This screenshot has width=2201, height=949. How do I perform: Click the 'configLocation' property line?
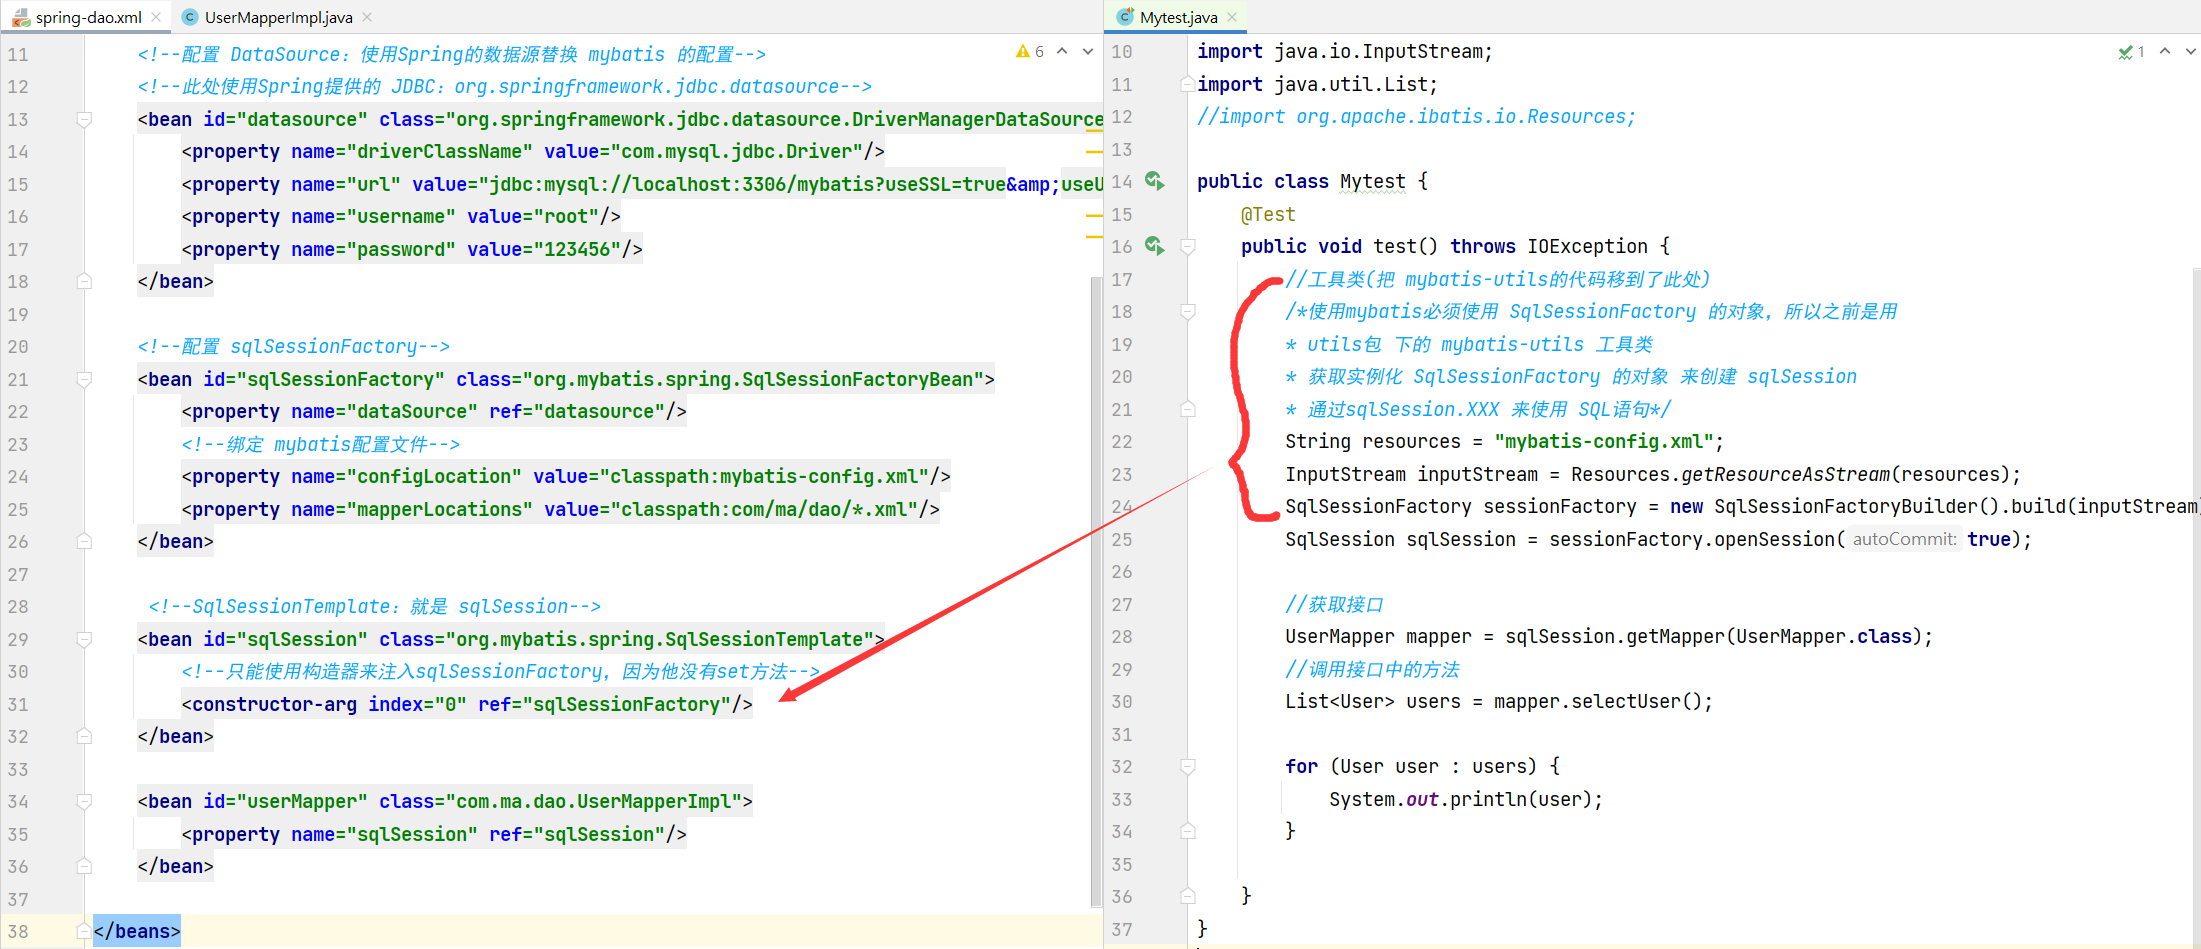click(x=566, y=477)
